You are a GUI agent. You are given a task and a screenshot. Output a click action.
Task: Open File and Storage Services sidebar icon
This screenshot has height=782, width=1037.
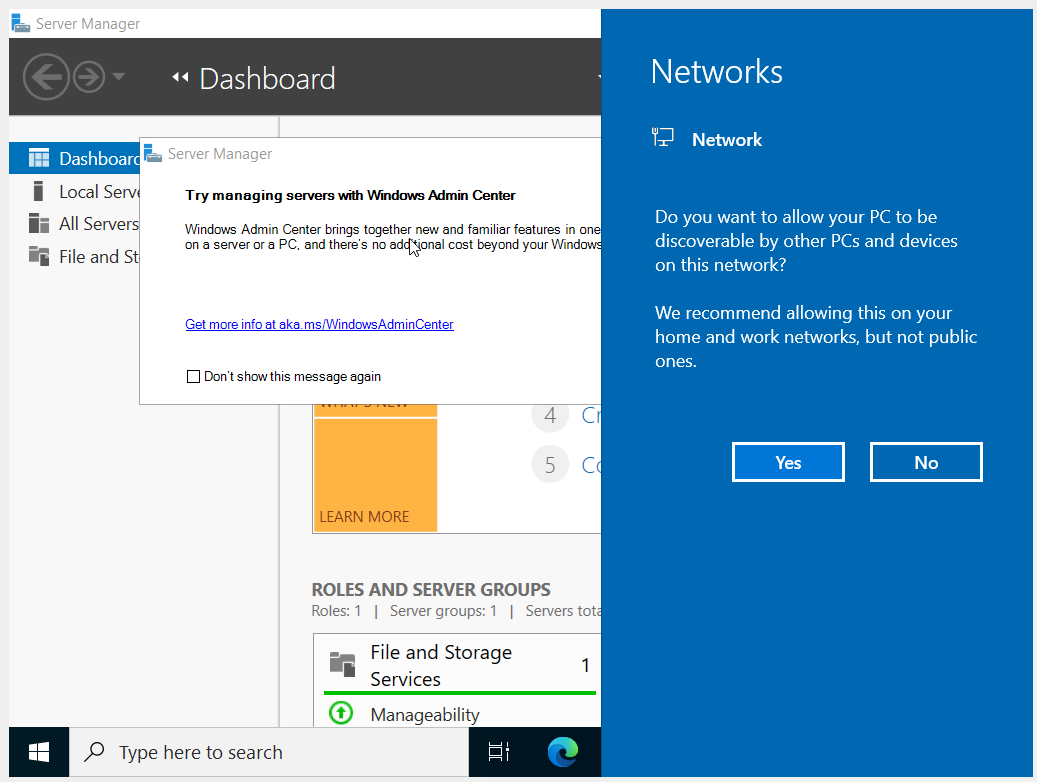pyautogui.click(x=39, y=256)
